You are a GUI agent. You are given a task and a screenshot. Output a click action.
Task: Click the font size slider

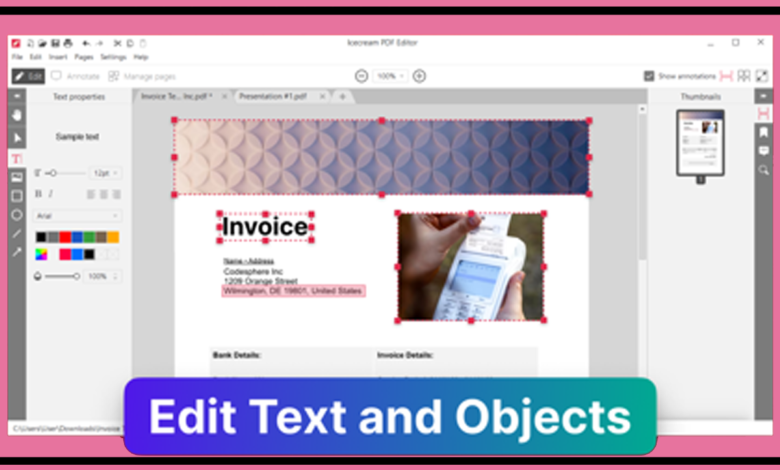65,173
